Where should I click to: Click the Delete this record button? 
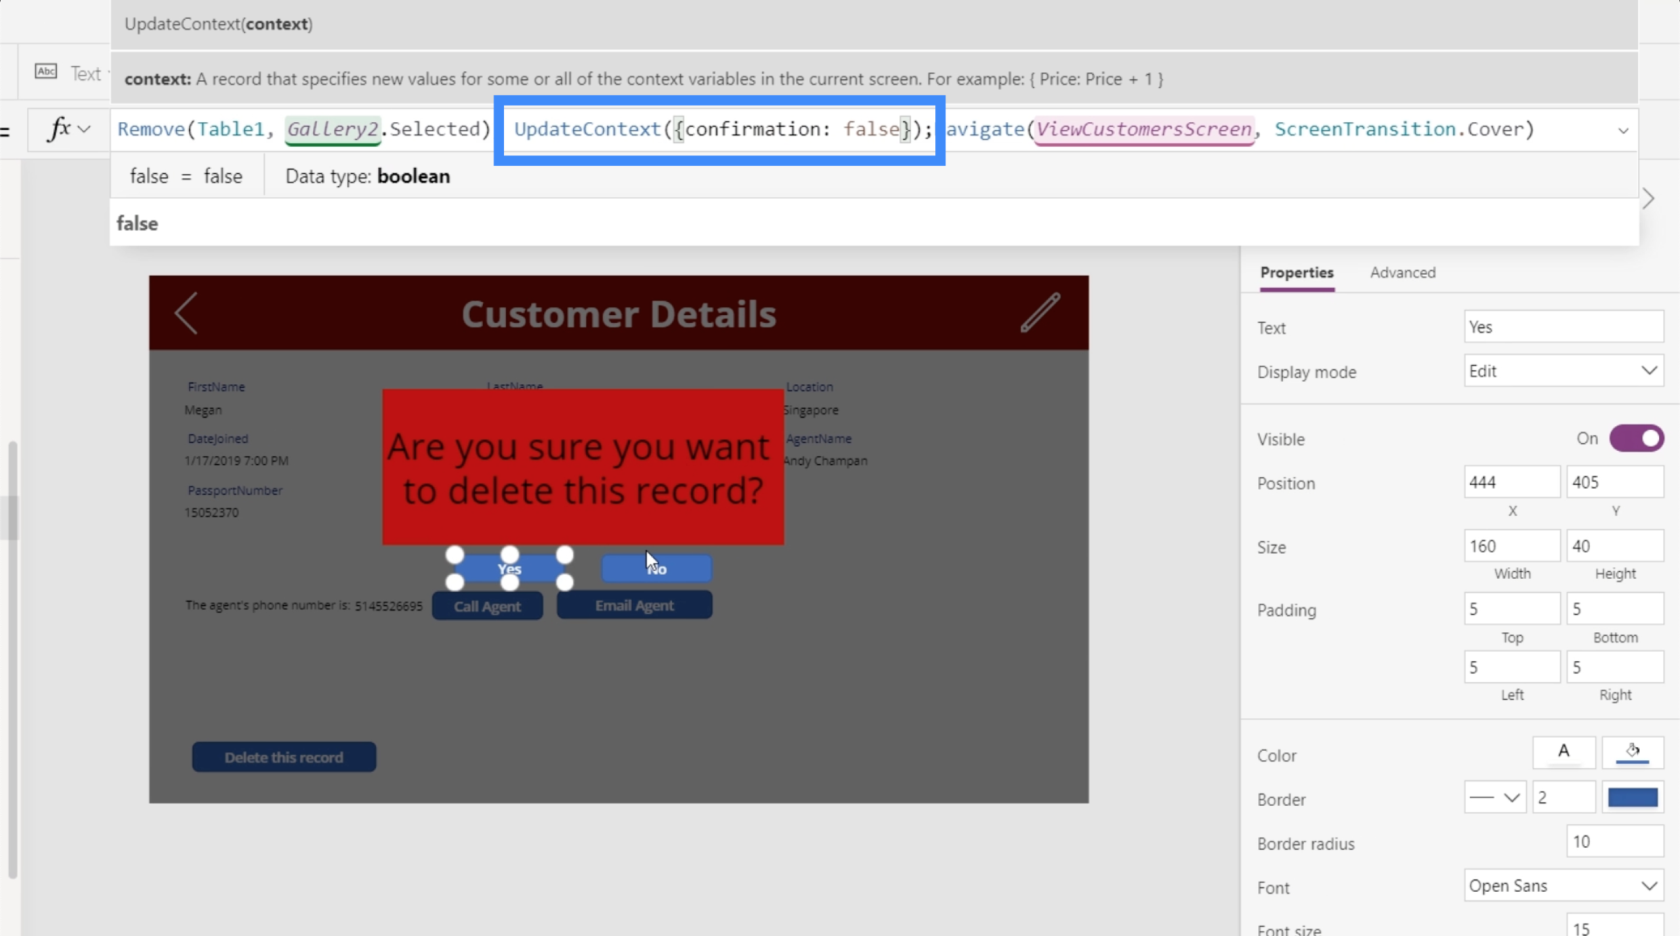click(x=284, y=757)
